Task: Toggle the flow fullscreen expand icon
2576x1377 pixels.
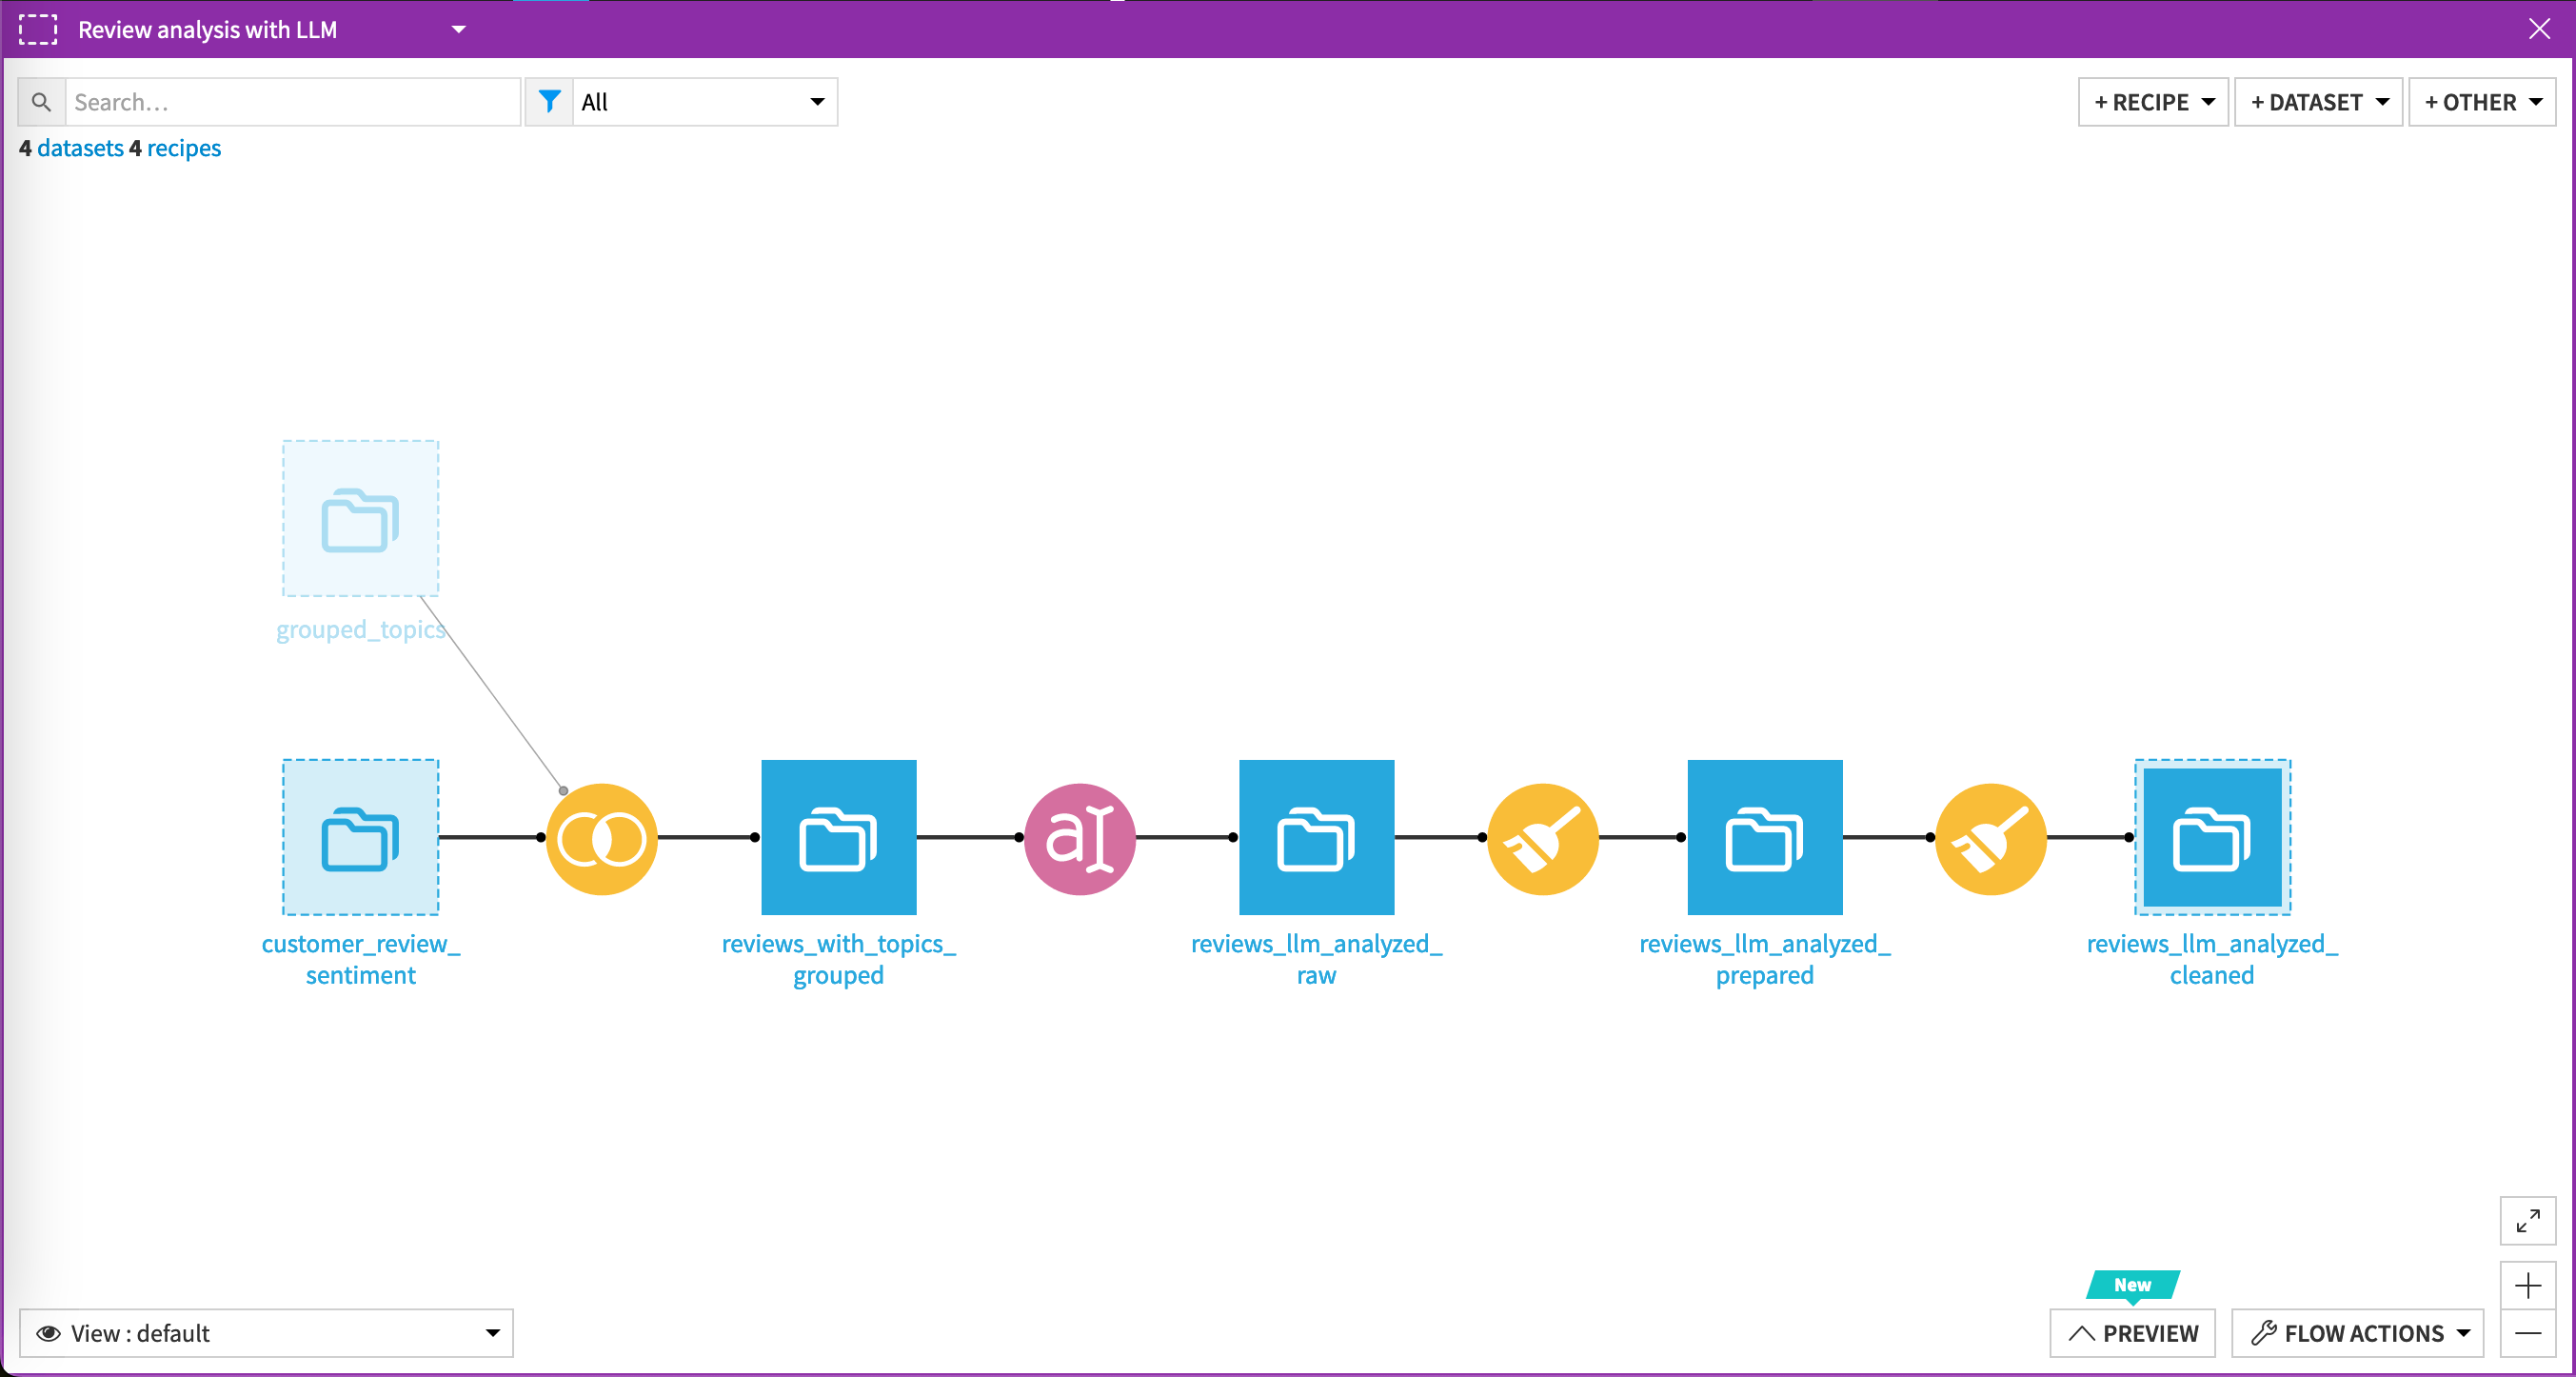Action: pyautogui.click(x=2527, y=1220)
